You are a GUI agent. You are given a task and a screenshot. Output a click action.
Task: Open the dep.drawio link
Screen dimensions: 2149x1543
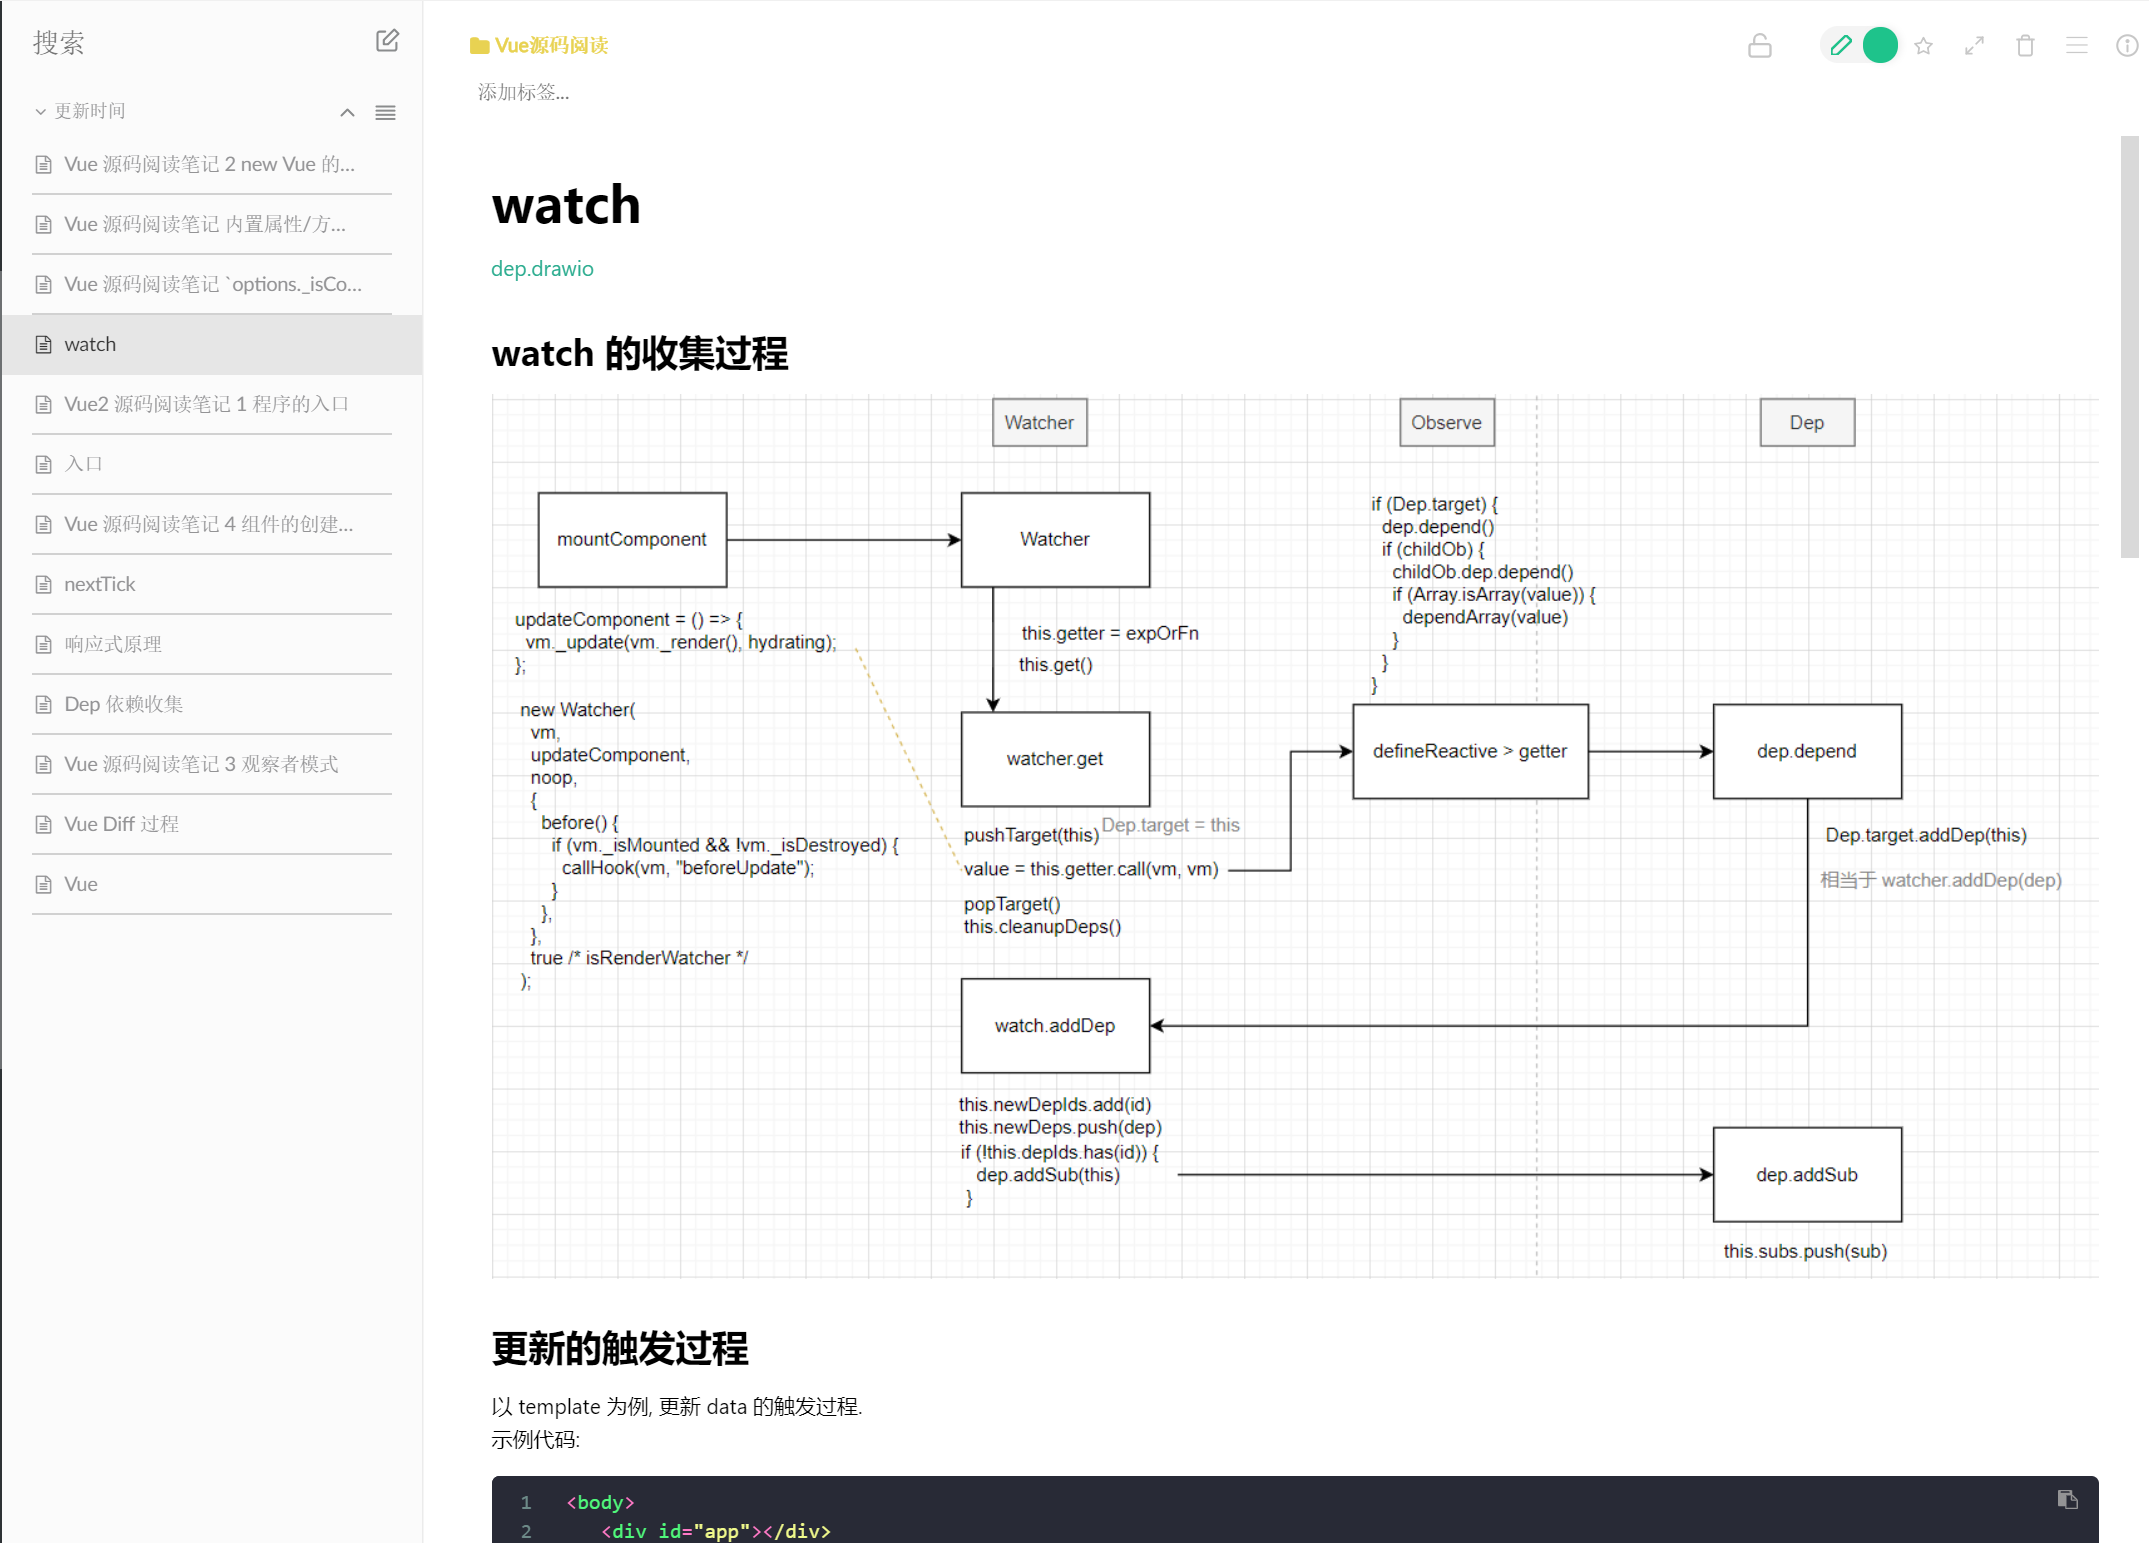tap(542, 269)
